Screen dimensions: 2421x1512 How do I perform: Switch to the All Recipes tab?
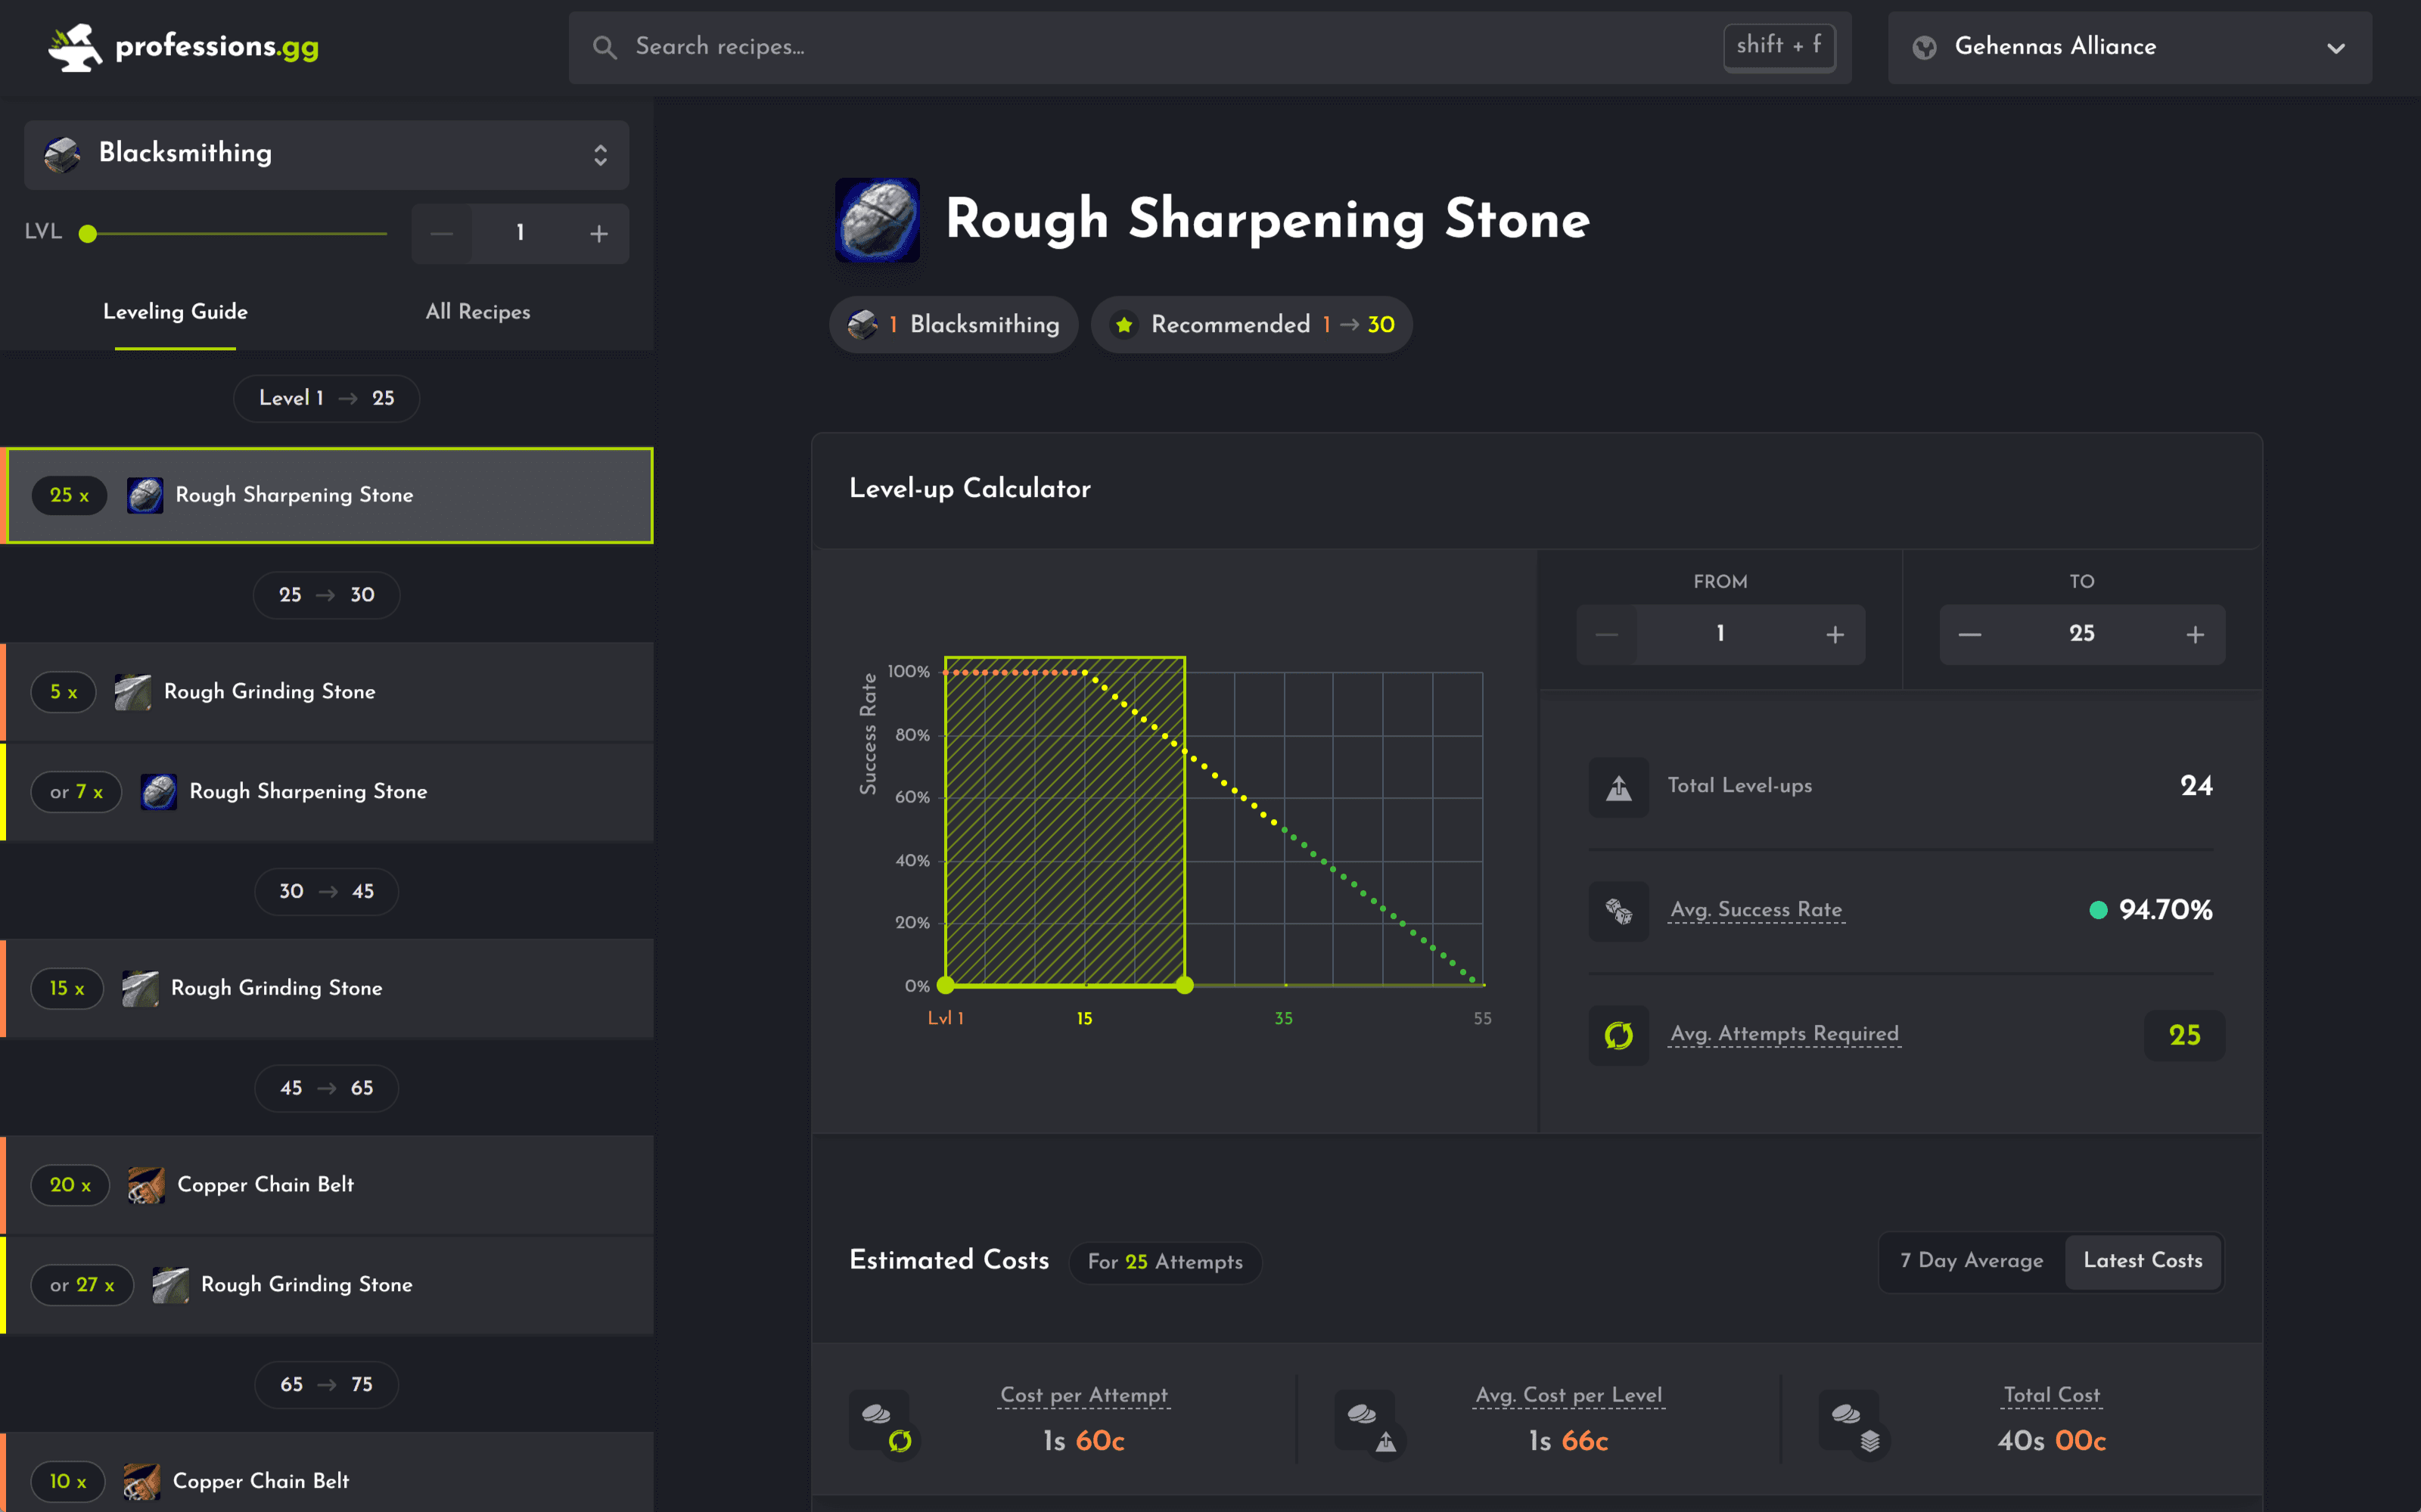point(477,312)
